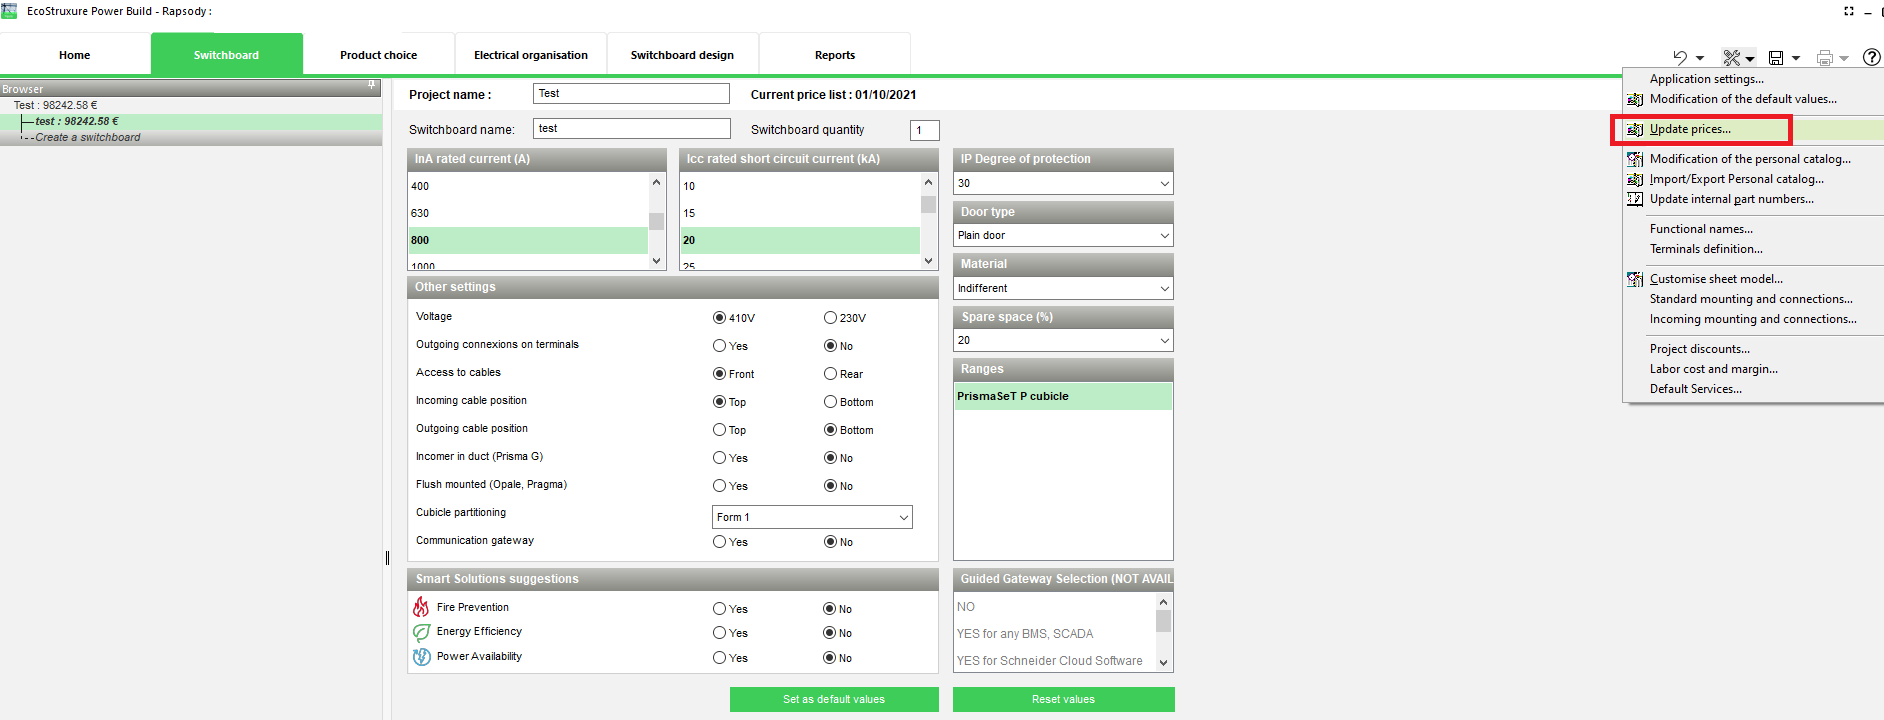Open Default Services menu entry
This screenshot has height=720, width=1884.
1696,389
